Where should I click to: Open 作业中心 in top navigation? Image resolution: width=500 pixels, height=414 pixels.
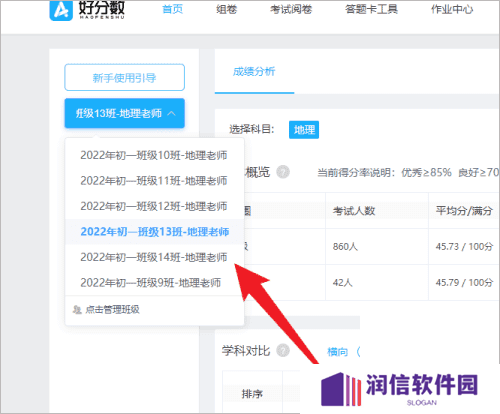point(452,9)
